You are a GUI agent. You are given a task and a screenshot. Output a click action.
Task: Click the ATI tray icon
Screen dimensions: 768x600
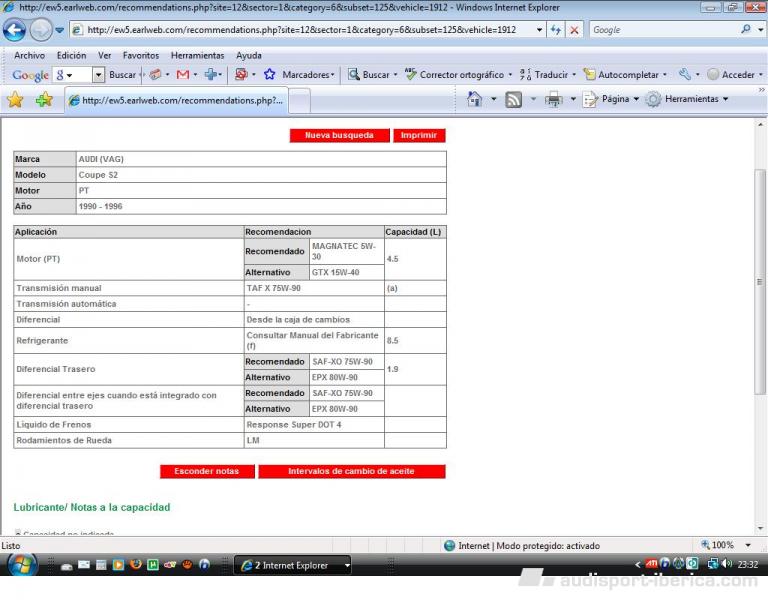[x=651, y=564]
